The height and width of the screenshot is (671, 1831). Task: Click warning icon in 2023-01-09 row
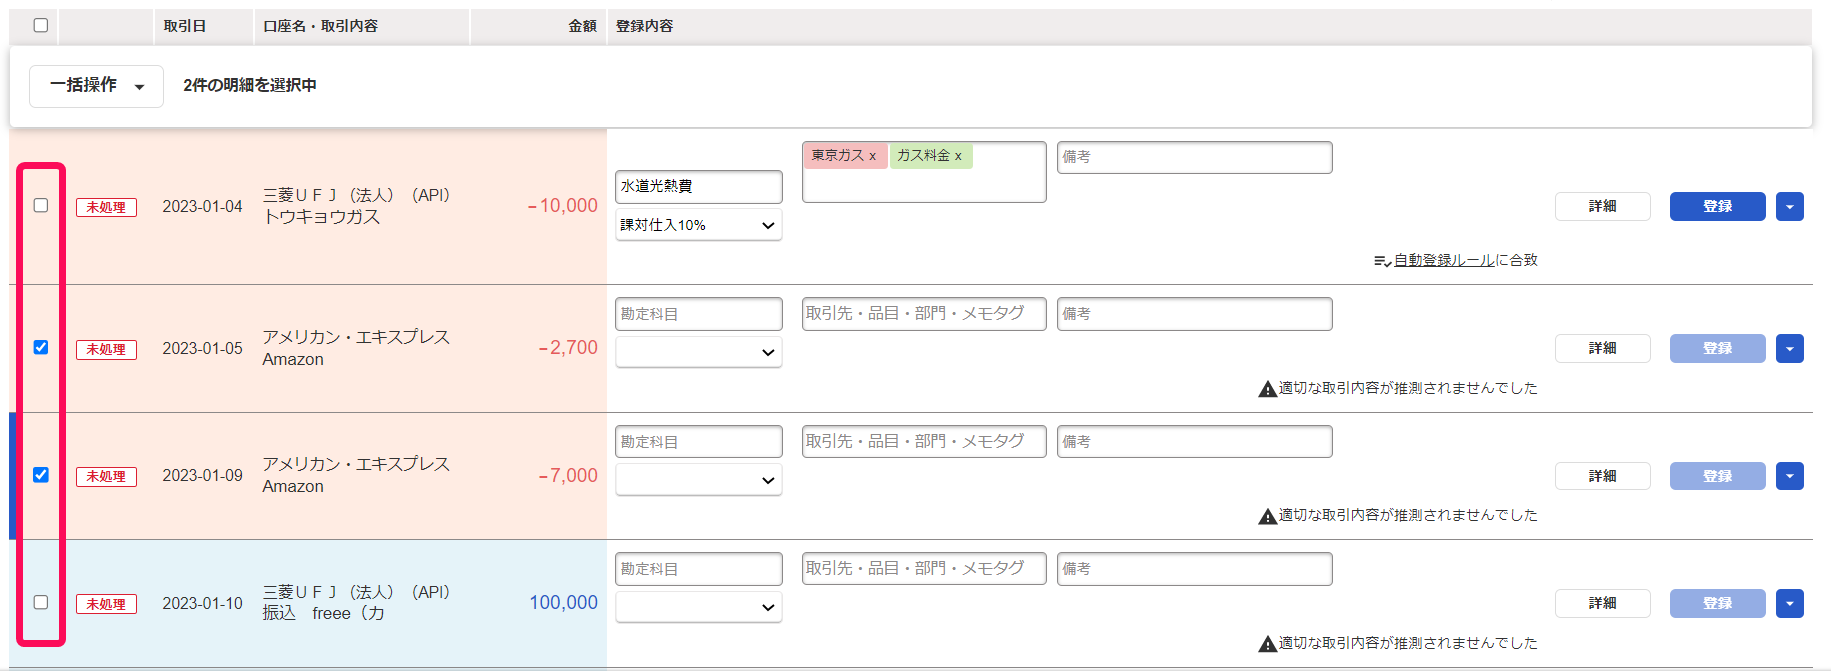[x=1267, y=516]
